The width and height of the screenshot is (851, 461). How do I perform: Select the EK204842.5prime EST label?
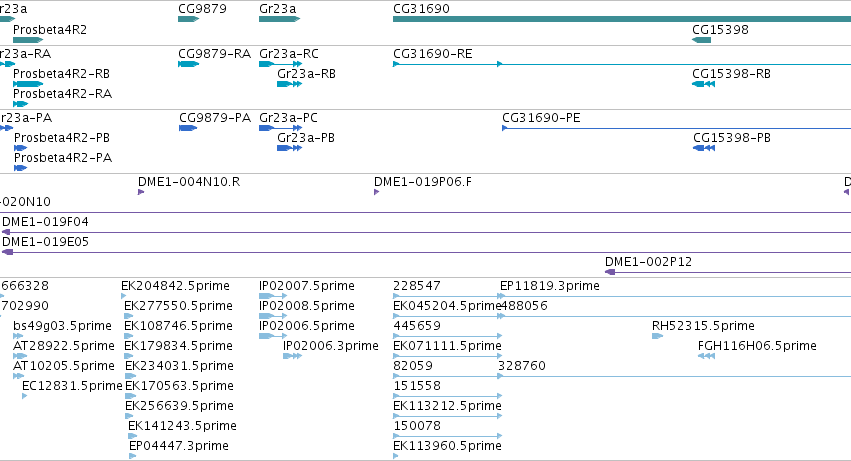pos(175,286)
